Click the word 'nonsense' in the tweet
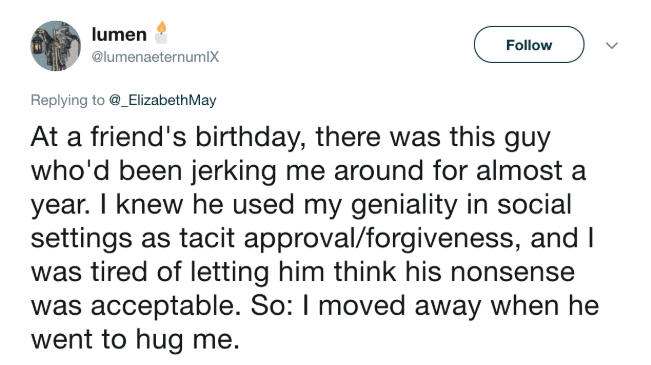Viewport: 651px width, 365px height. pyautogui.click(x=512, y=273)
